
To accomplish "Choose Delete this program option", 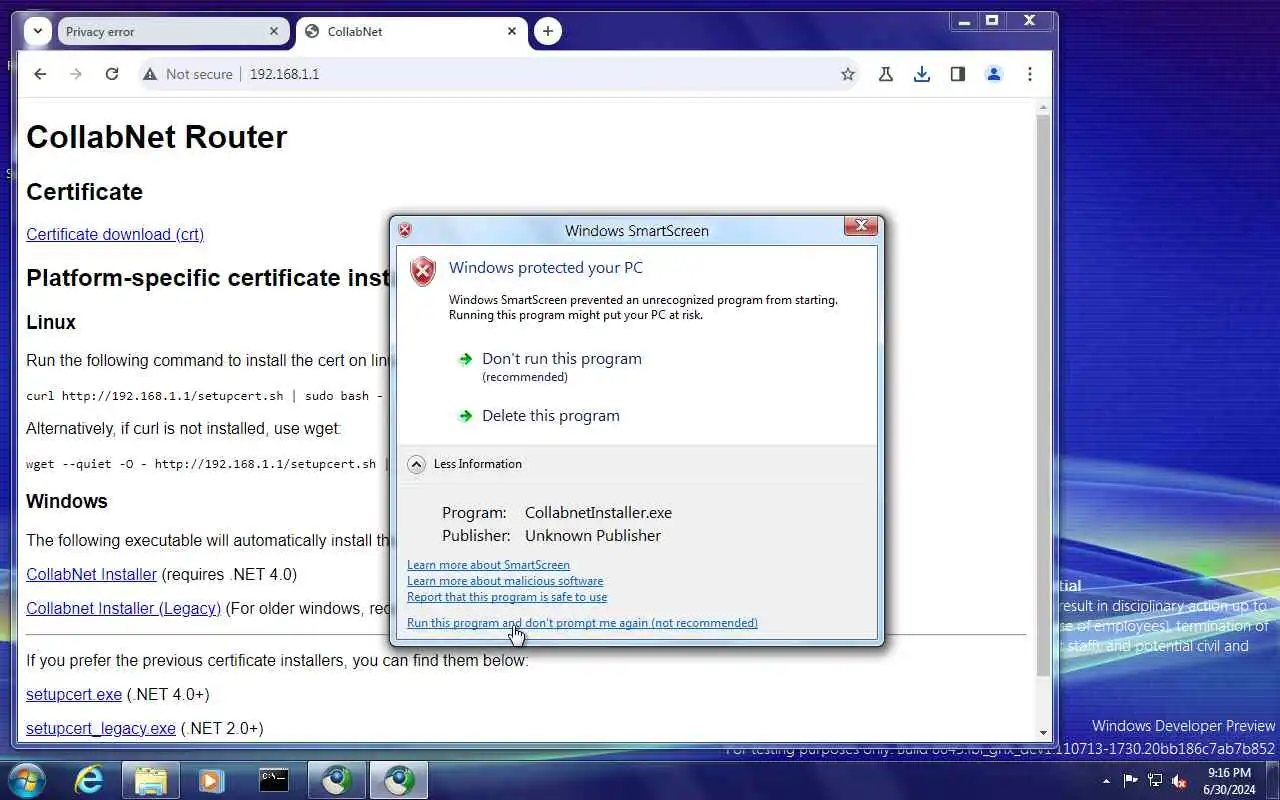I will [x=550, y=415].
